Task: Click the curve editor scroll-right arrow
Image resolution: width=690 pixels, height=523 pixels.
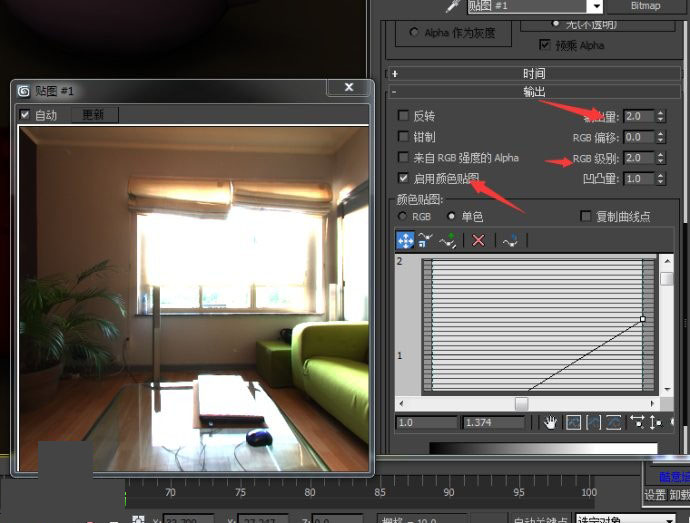Action: 652,403
